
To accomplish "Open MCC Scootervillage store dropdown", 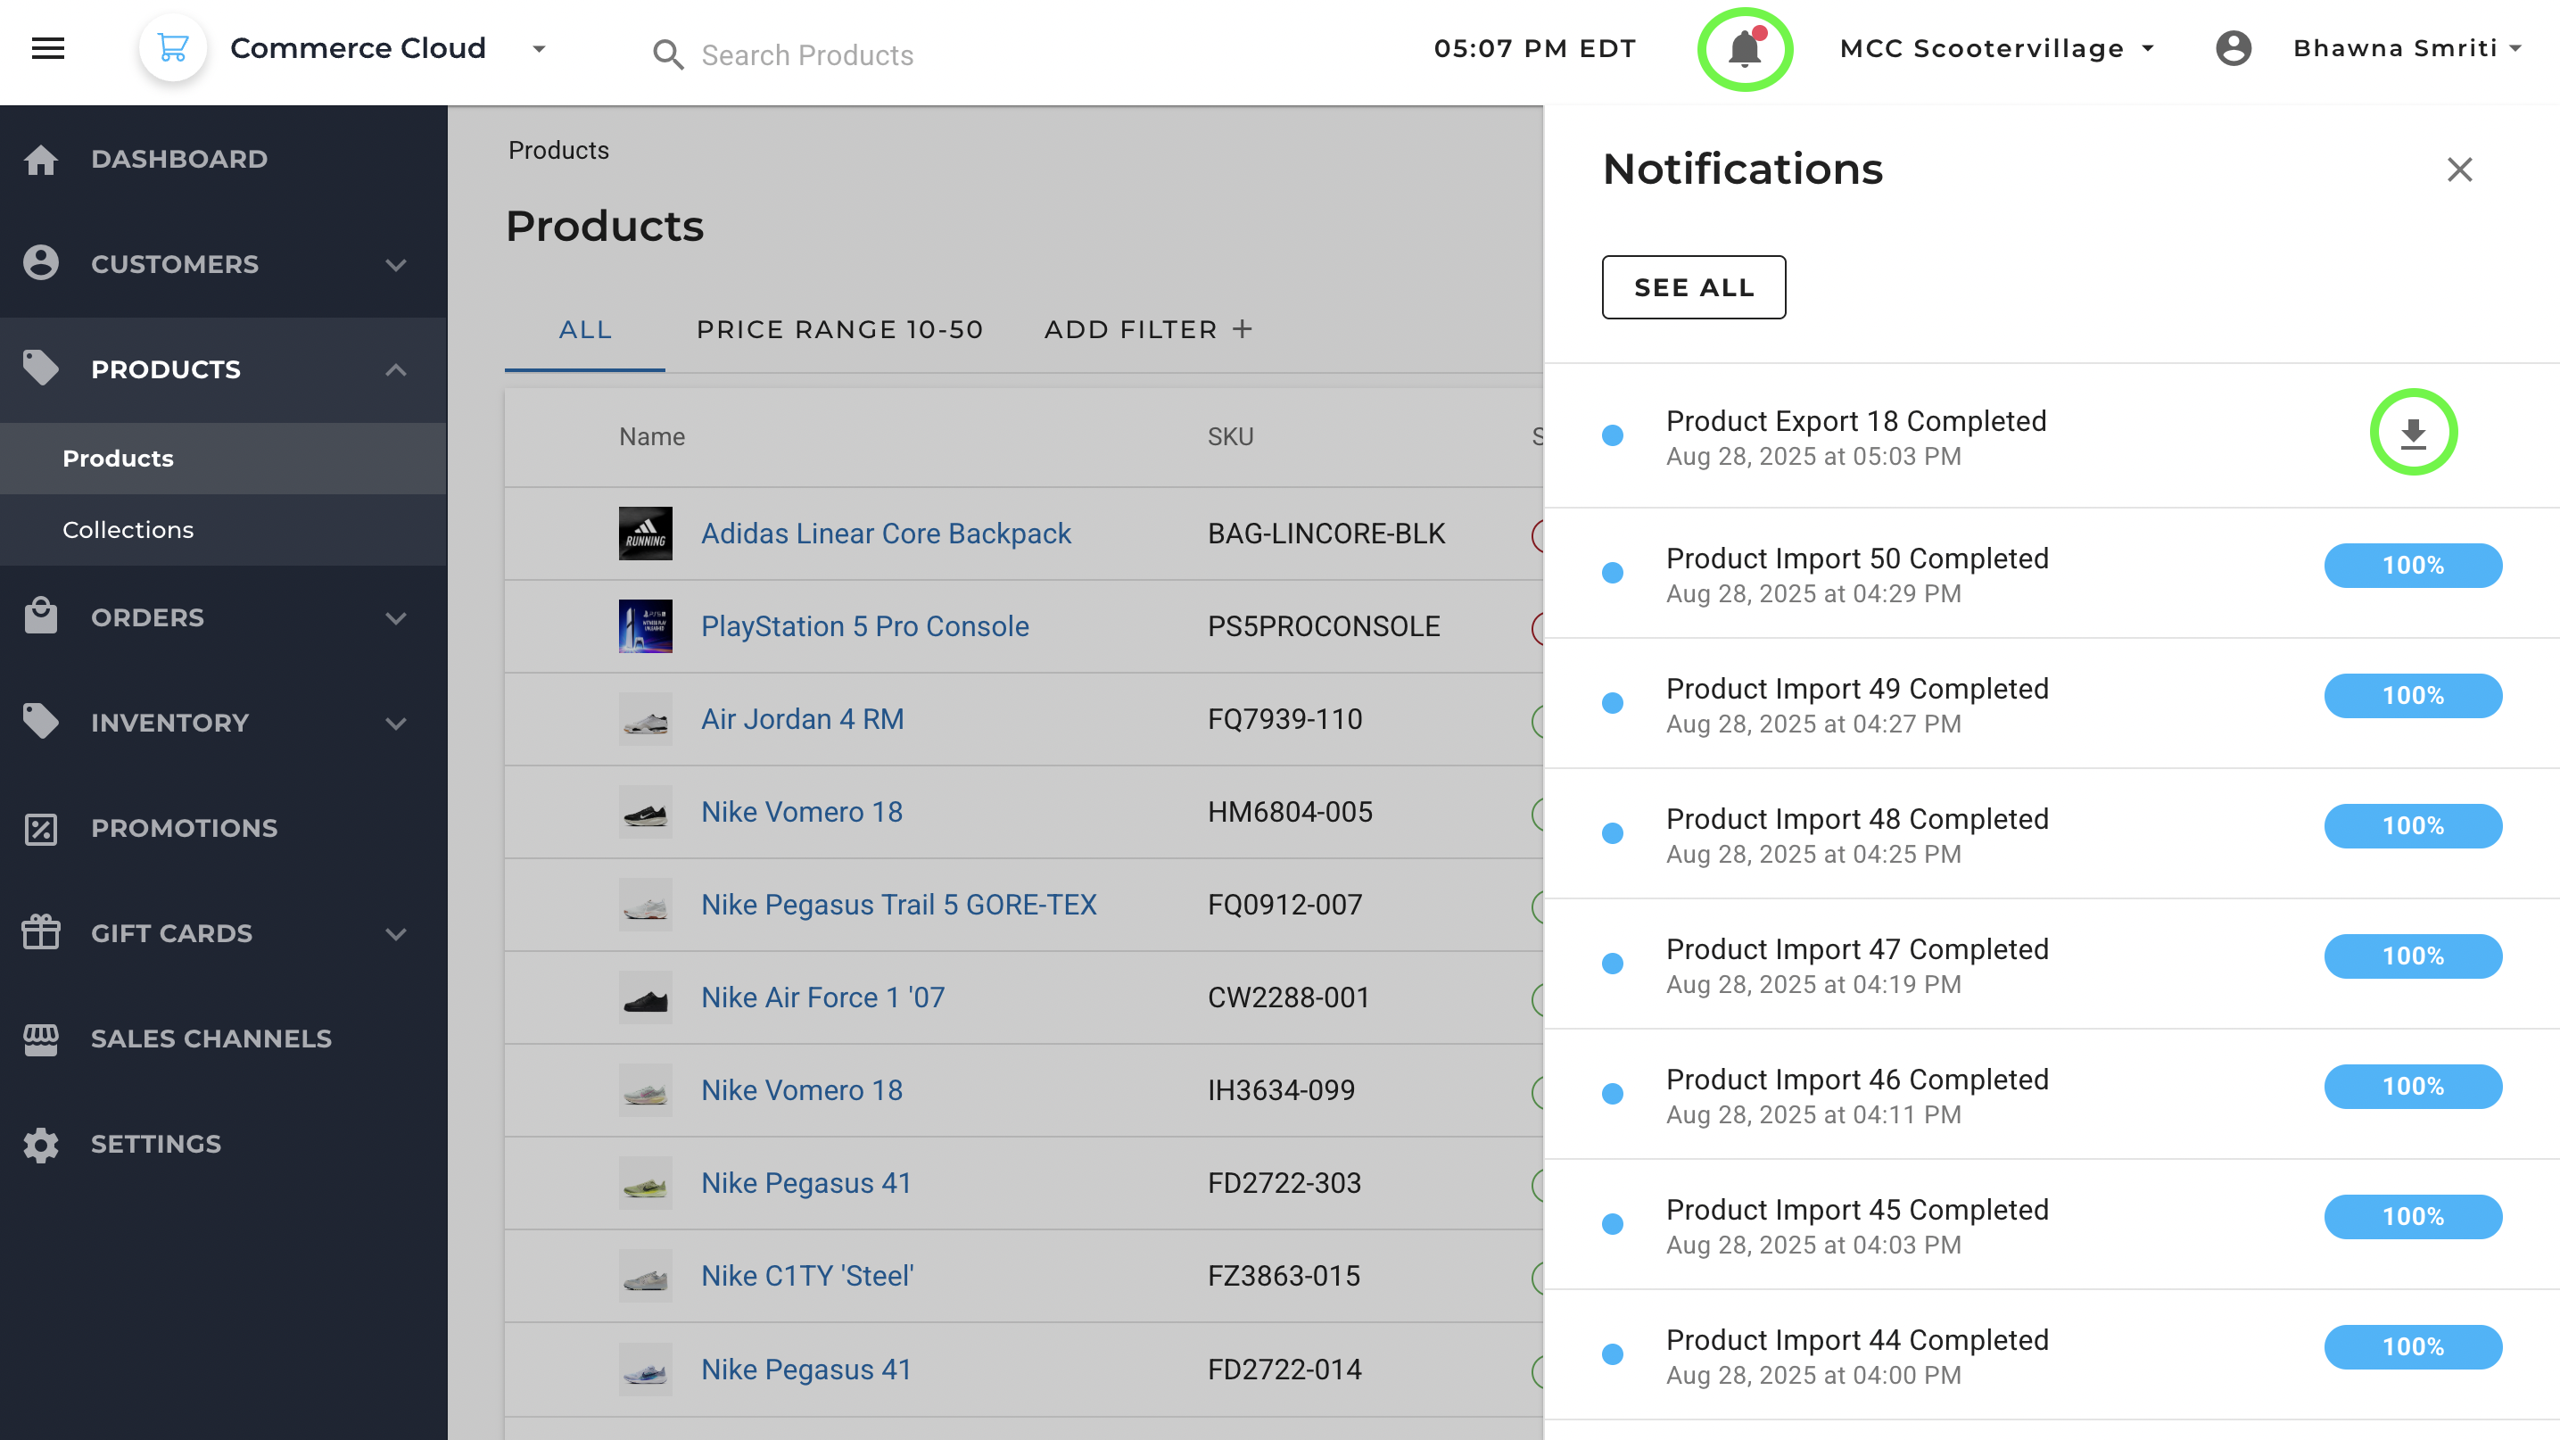I will pos(2147,49).
